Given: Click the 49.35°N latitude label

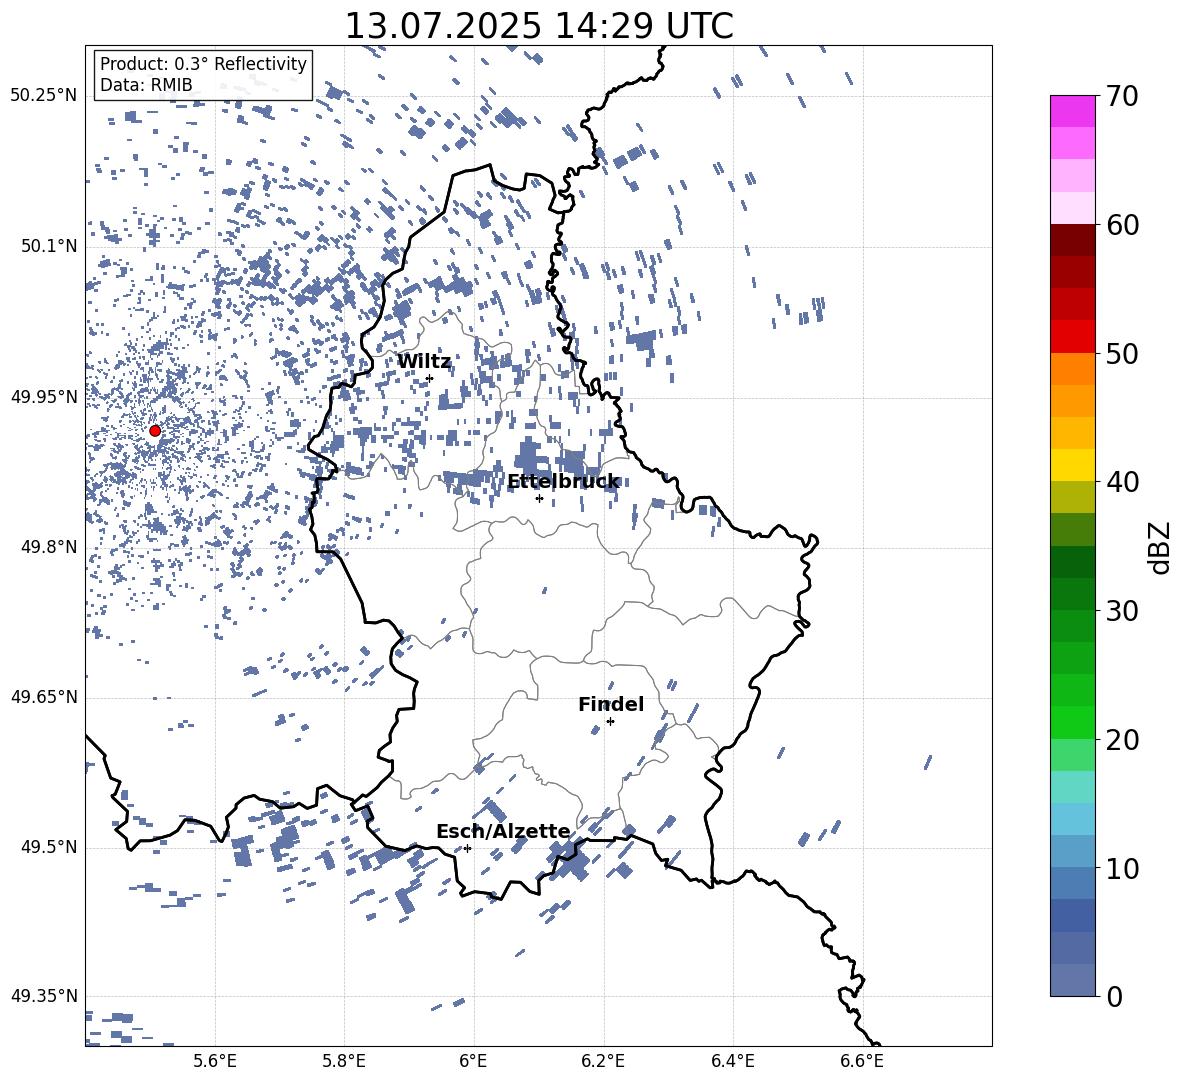Looking at the screenshot, I should (x=44, y=996).
